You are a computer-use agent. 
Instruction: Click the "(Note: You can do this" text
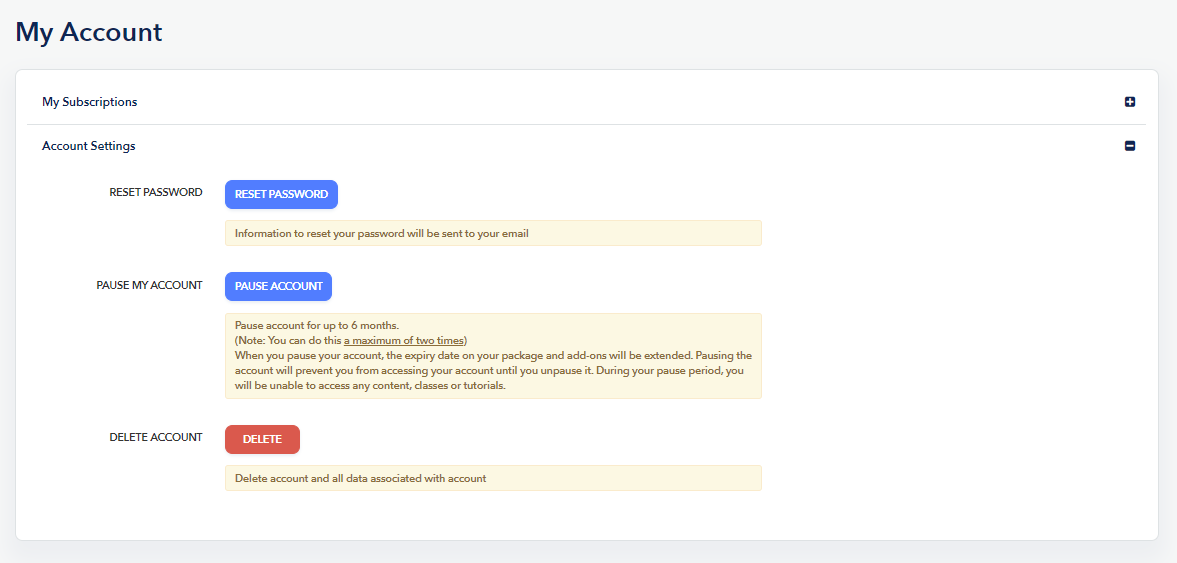287,340
